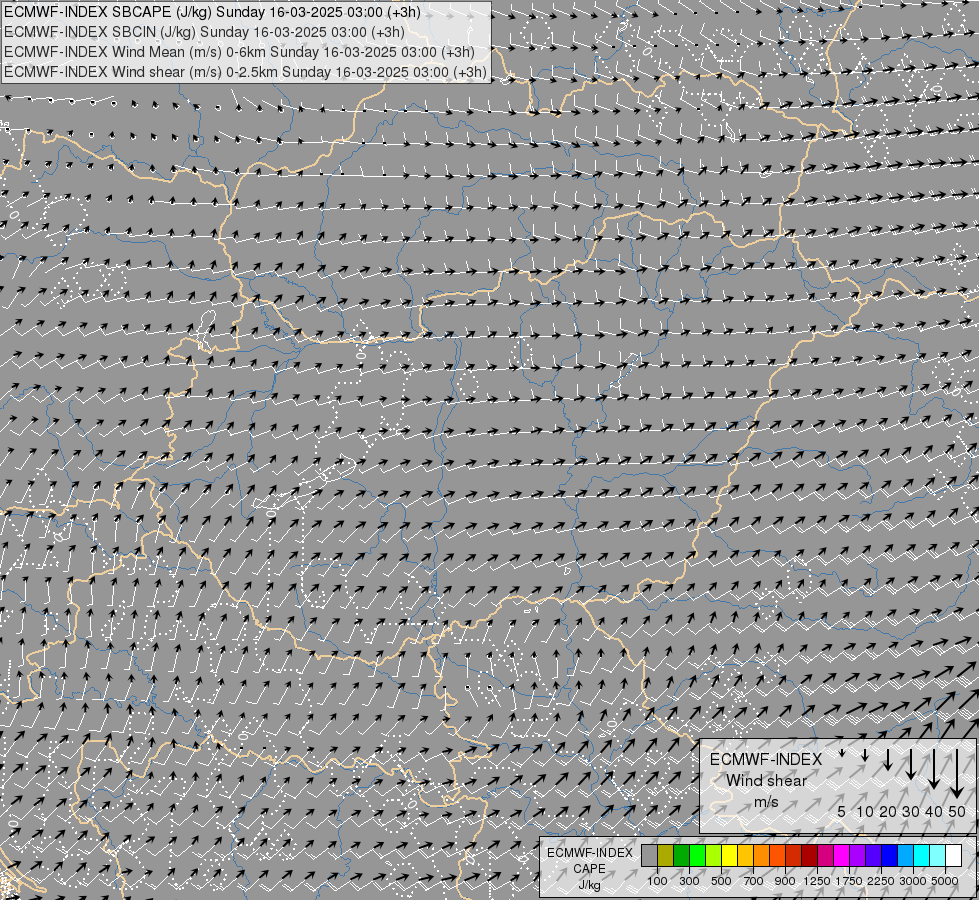Click the '300' CAPE scale label

pyautogui.click(x=689, y=881)
